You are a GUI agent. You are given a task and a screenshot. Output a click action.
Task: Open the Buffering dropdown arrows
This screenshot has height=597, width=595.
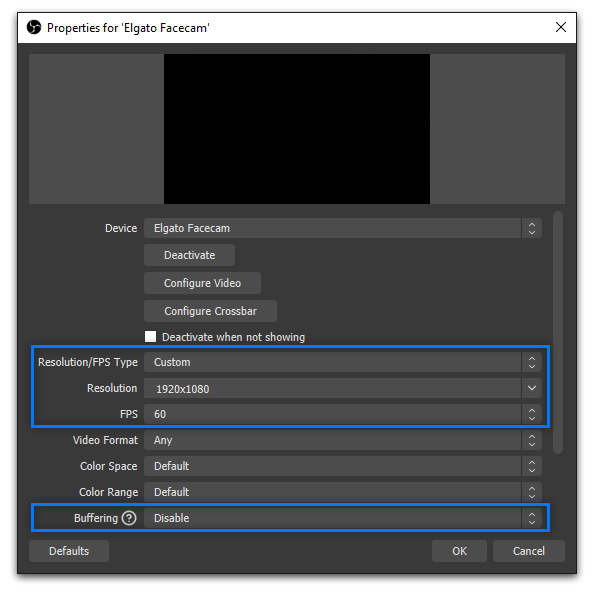[x=532, y=518]
